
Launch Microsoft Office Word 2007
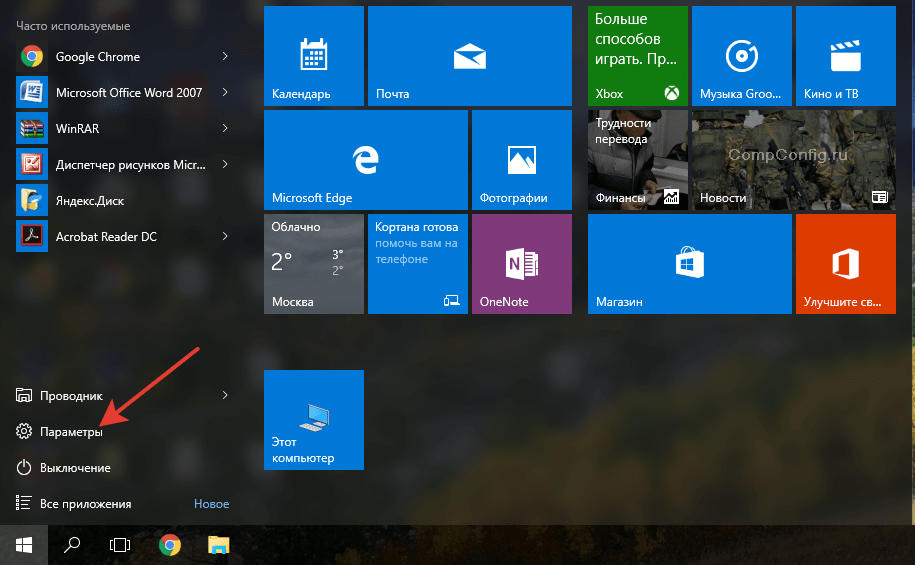click(123, 92)
